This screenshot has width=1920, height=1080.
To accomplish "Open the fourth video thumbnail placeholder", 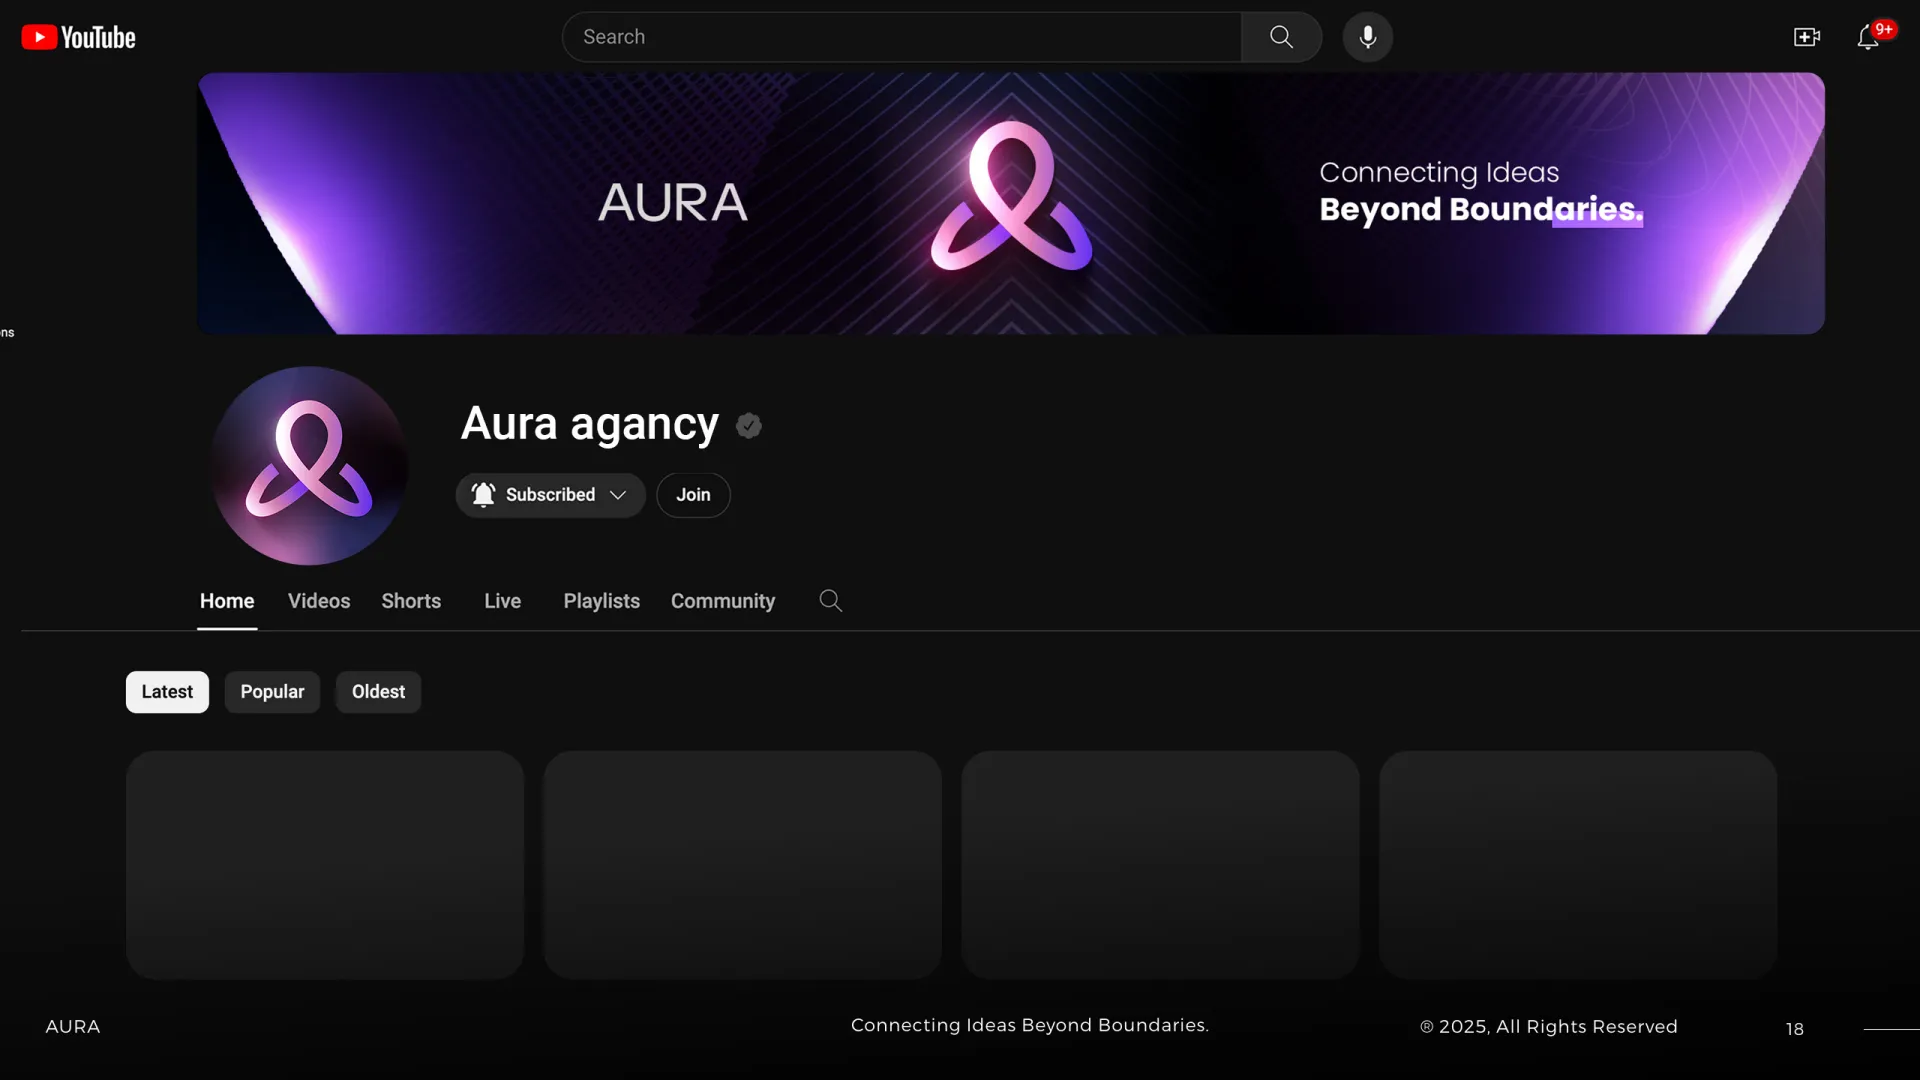I will pyautogui.click(x=1578, y=865).
